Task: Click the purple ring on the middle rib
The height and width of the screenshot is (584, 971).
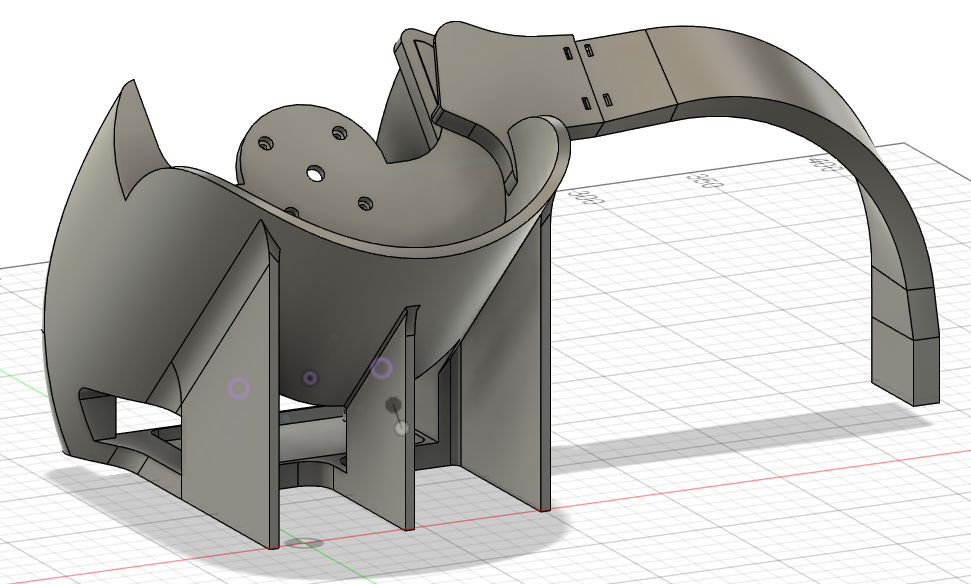Action: pyautogui.click(x=381, y=368)
